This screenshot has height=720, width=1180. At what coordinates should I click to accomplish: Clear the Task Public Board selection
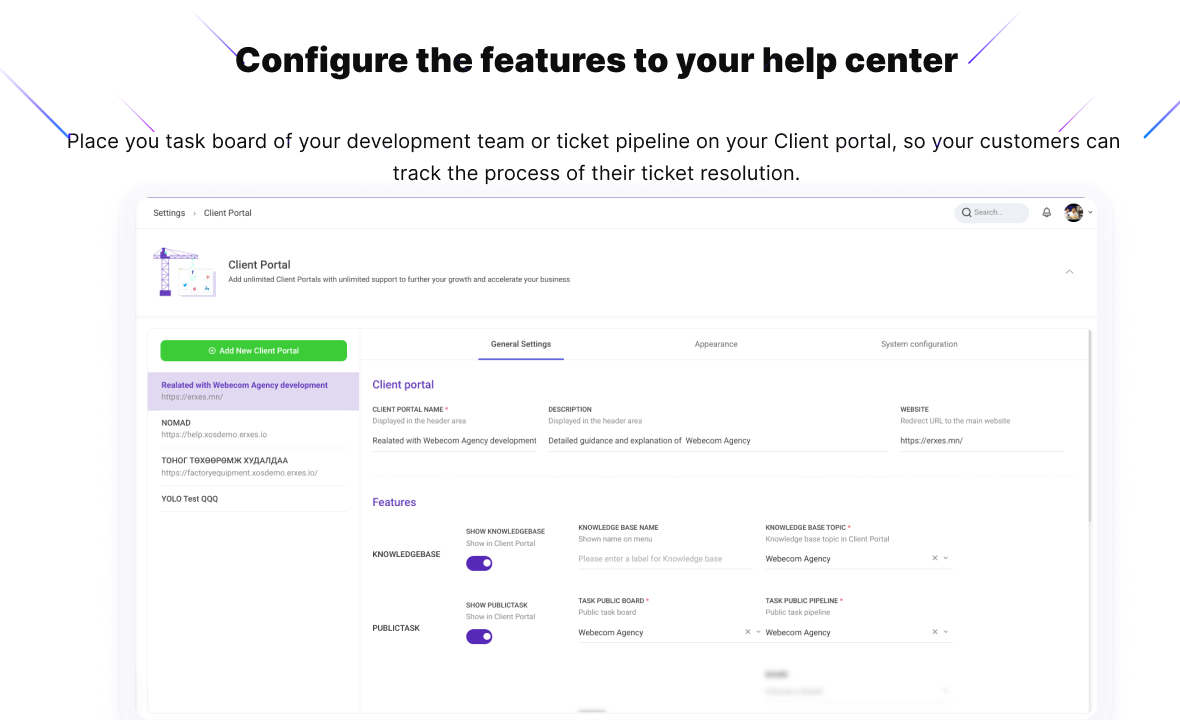click(x=747, y=632)
